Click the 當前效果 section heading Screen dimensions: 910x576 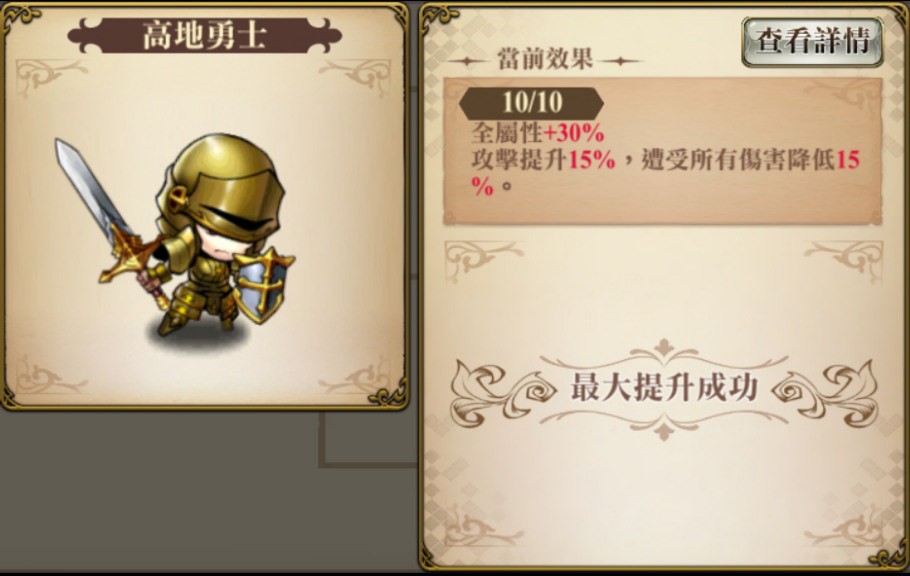pos(546,60)
